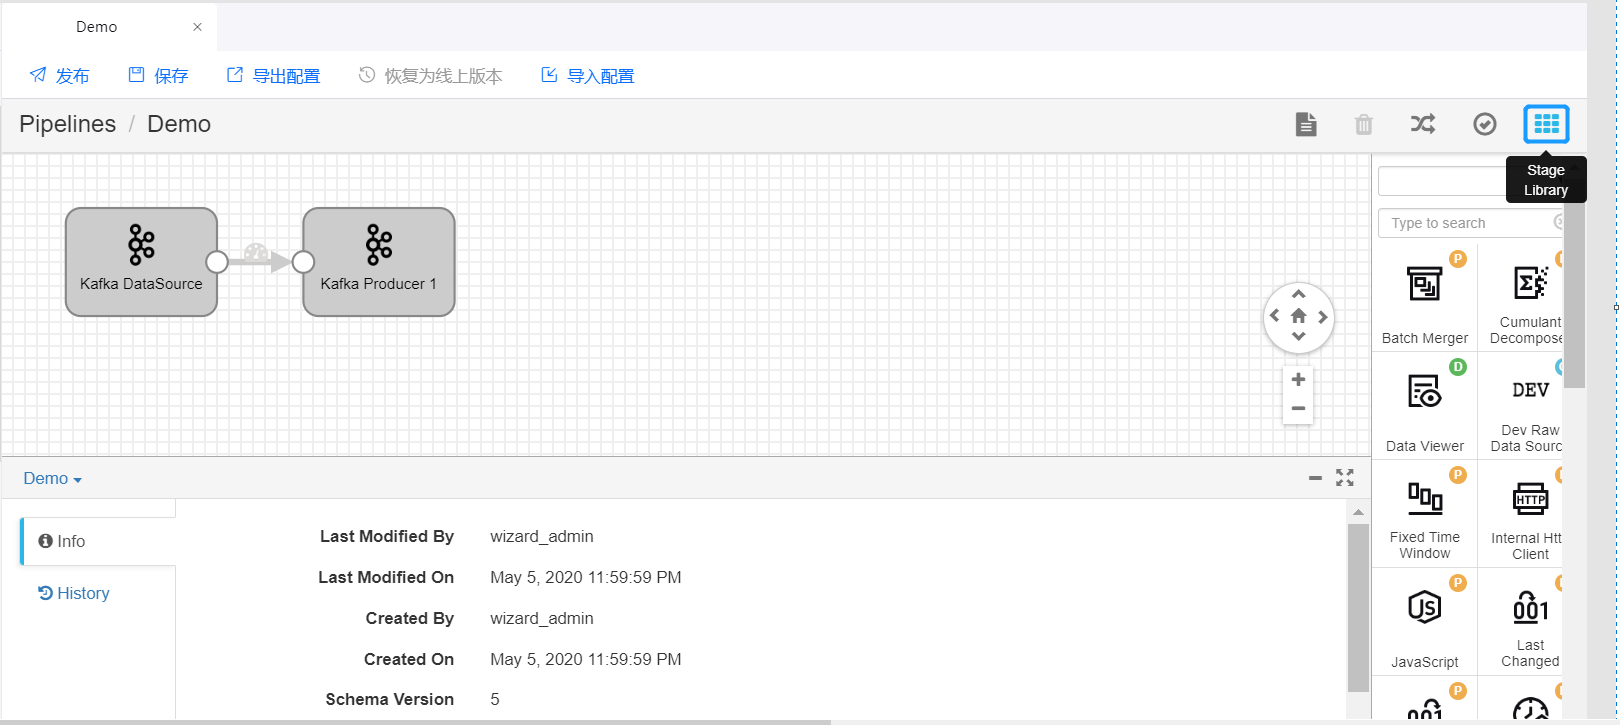Select the Info tab

coord(63,541)
